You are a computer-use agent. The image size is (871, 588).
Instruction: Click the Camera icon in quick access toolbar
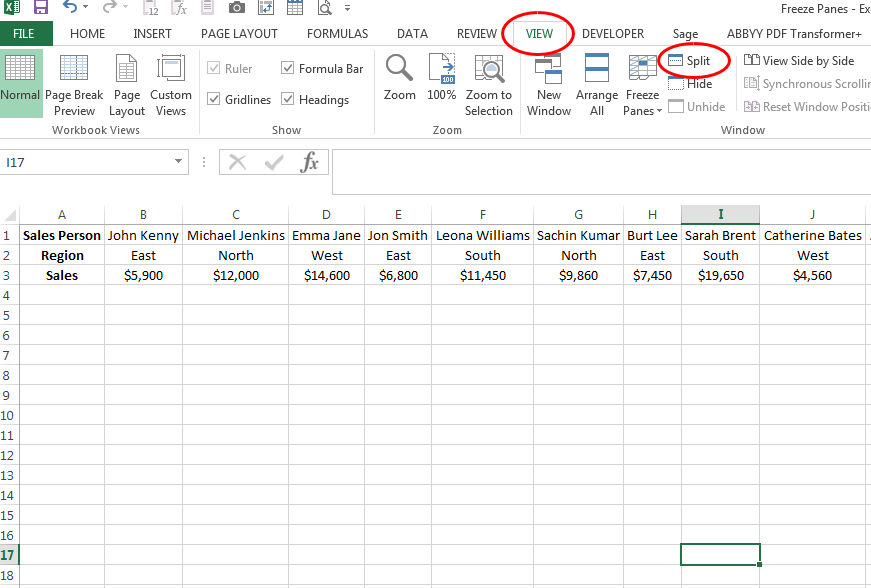coord(237,8)
